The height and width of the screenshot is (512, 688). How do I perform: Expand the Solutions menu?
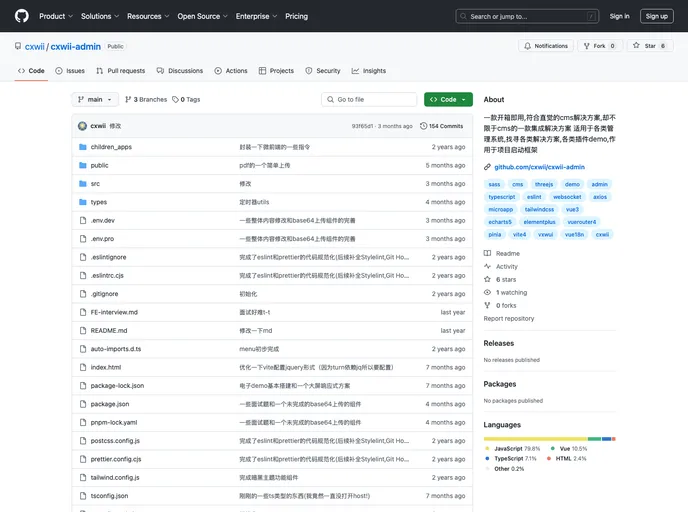pos(100,16)
